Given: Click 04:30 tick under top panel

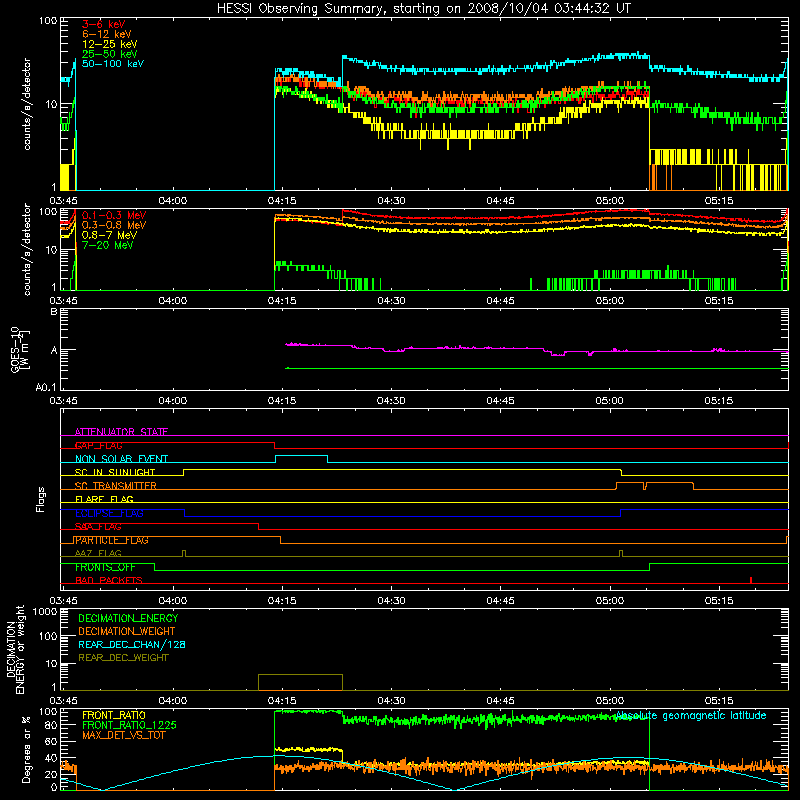Looking at the screenshot, I should click(391, 201).
